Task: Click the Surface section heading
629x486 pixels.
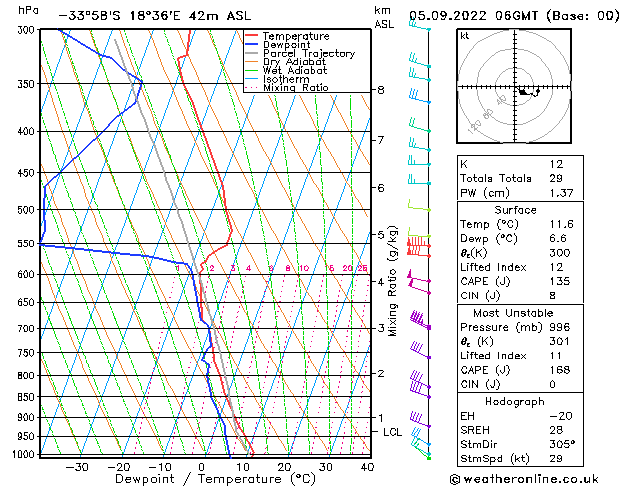Action: [515, 210]
